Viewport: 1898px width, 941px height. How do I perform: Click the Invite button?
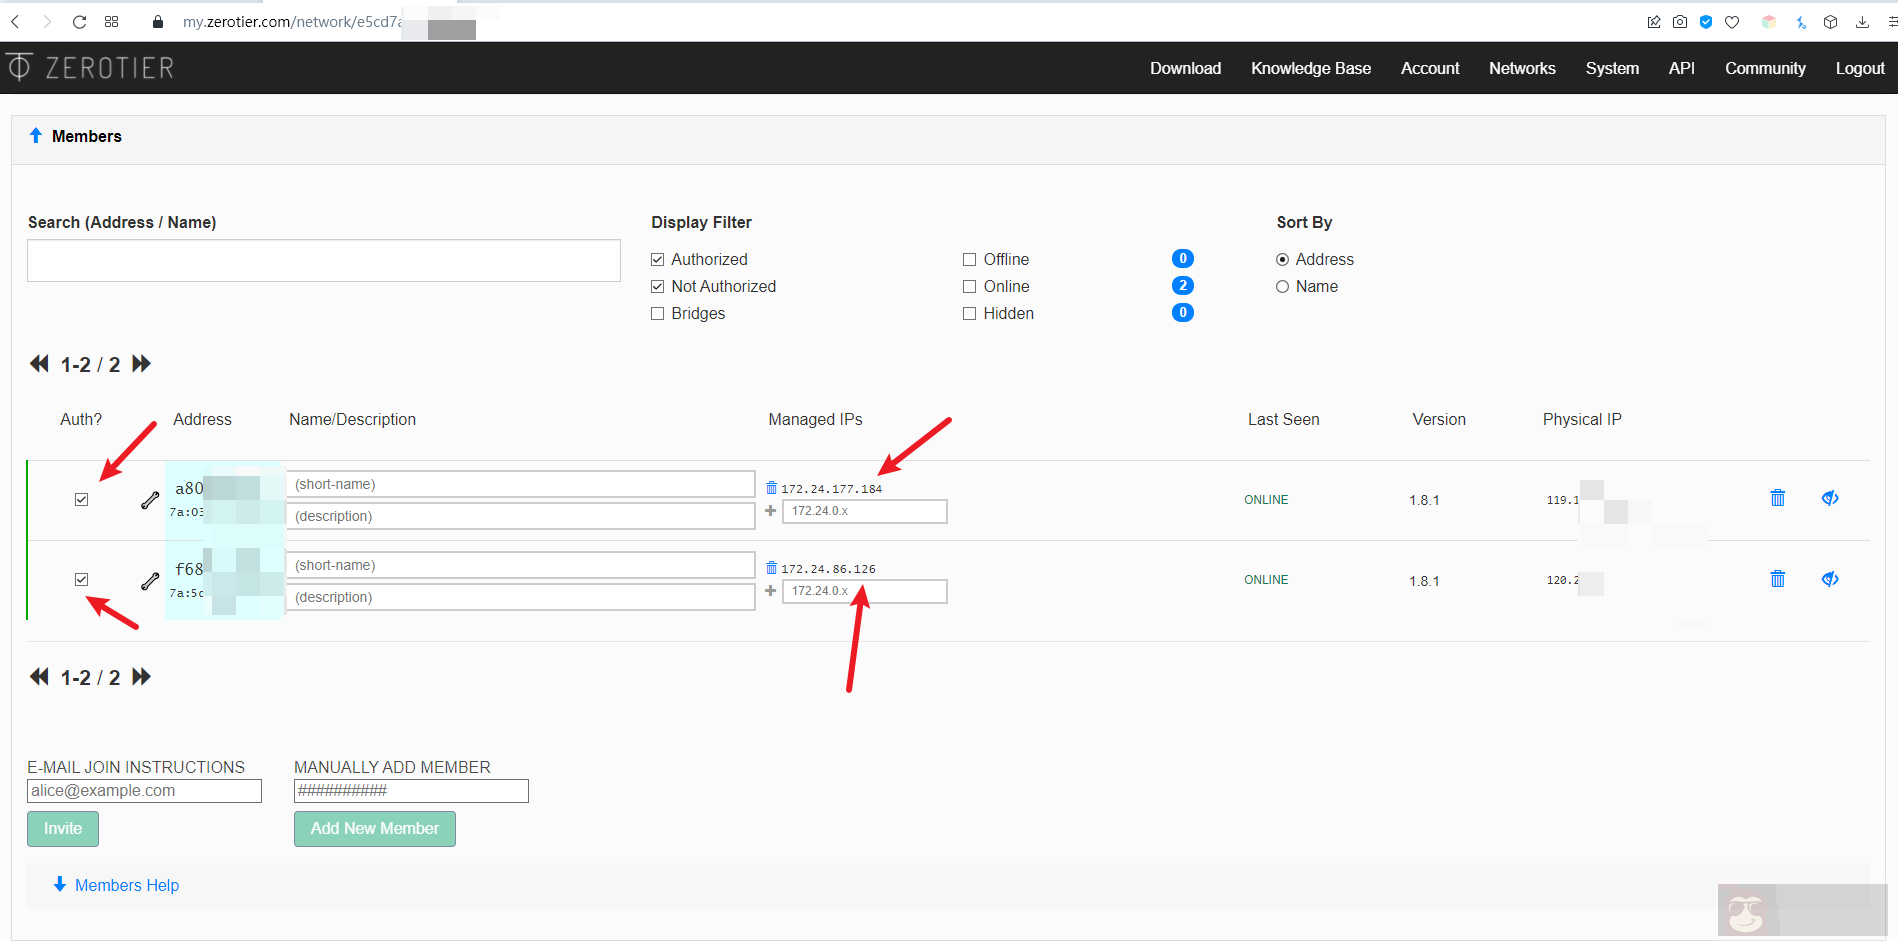(x=63, y=828)
